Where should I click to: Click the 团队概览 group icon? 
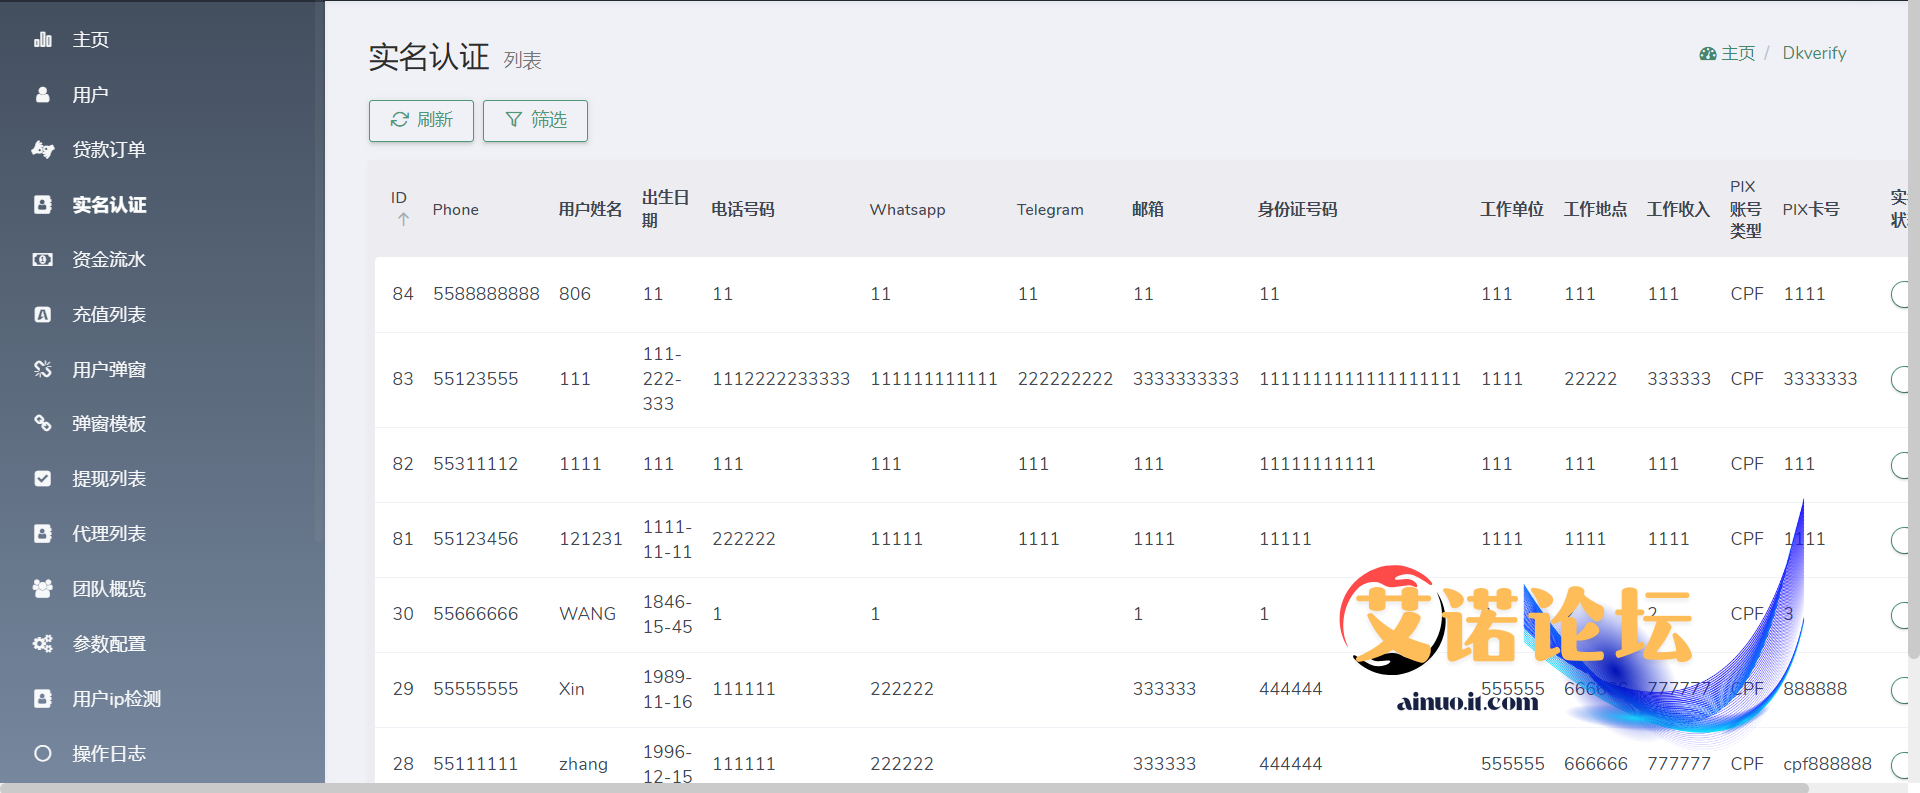(x=43, y=589)
